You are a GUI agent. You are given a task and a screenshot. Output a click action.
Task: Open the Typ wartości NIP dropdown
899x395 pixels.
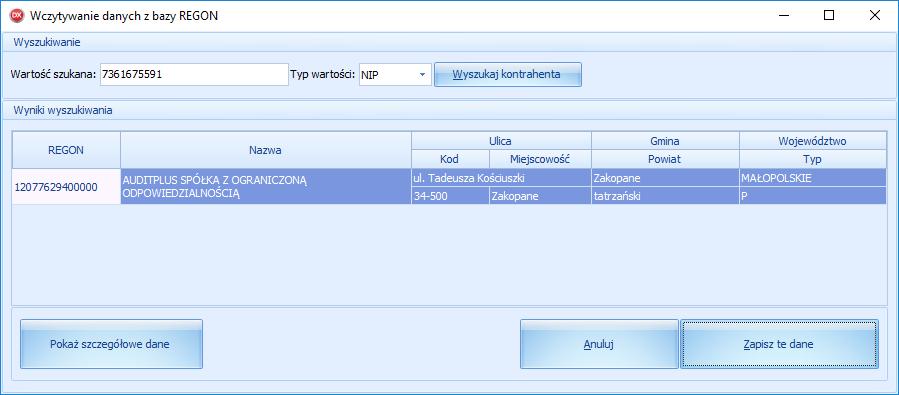coord(395,75)
